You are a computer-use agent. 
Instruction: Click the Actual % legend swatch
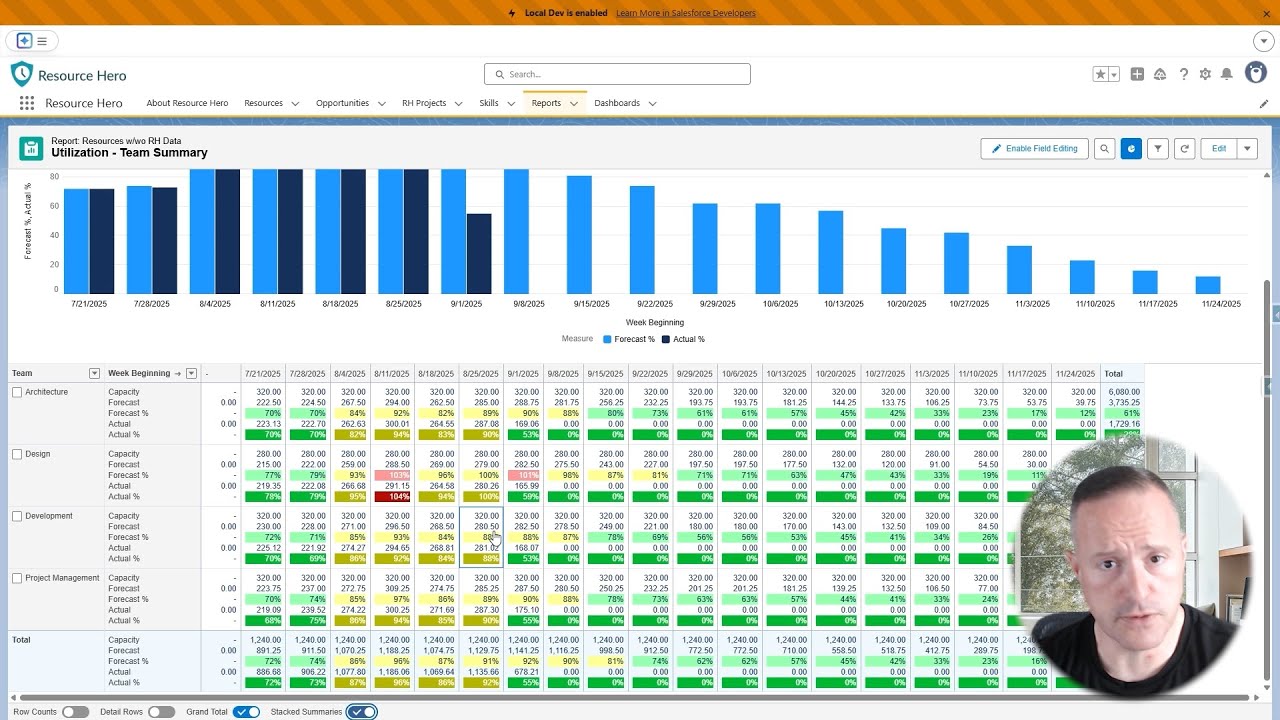coord(665,339)
